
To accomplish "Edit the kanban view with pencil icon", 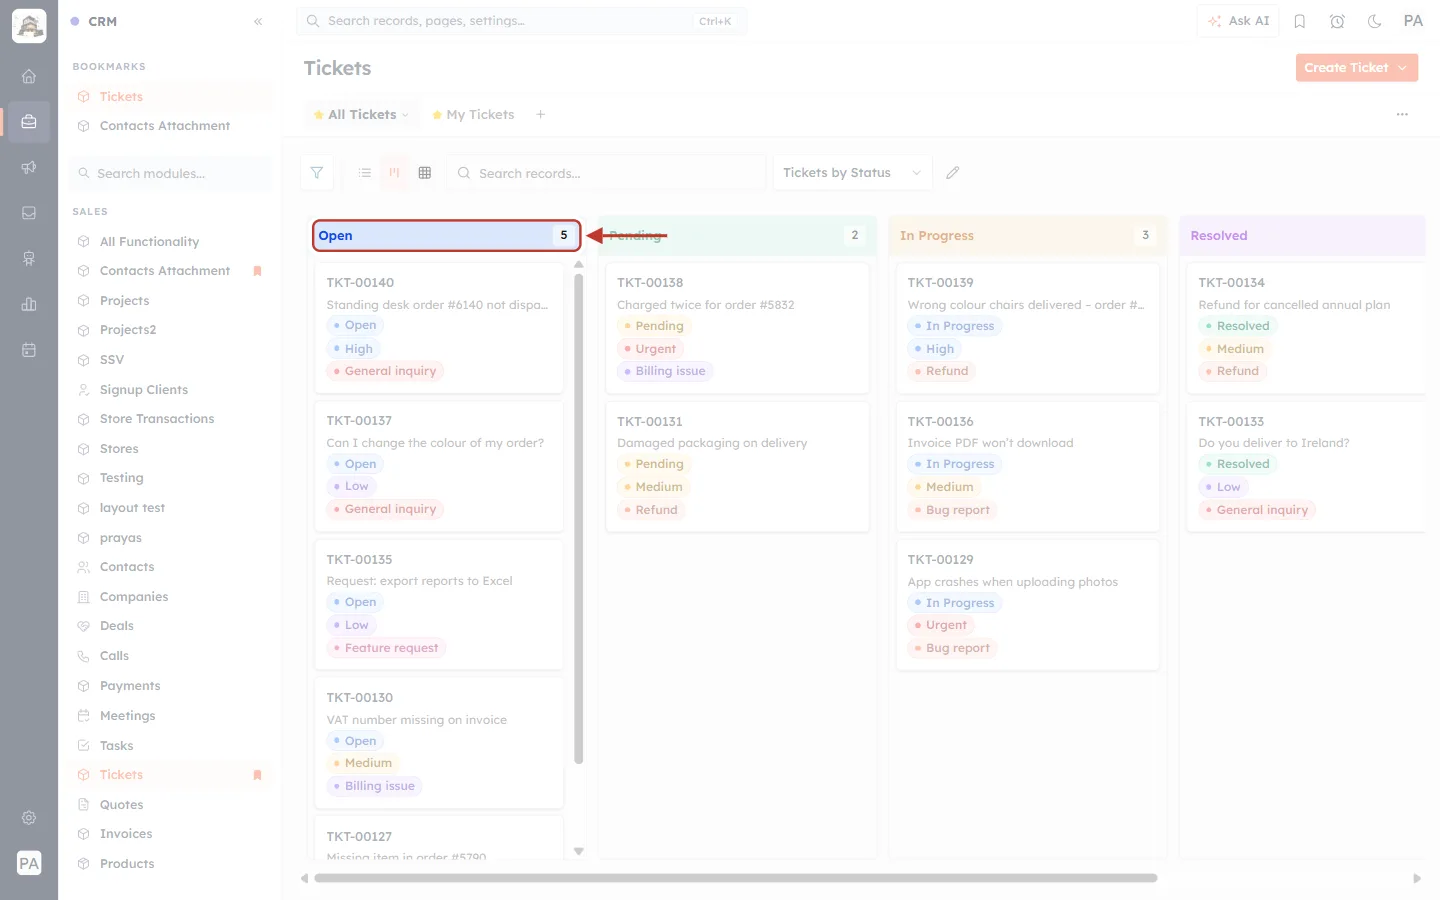I will (x=953, y=173).
